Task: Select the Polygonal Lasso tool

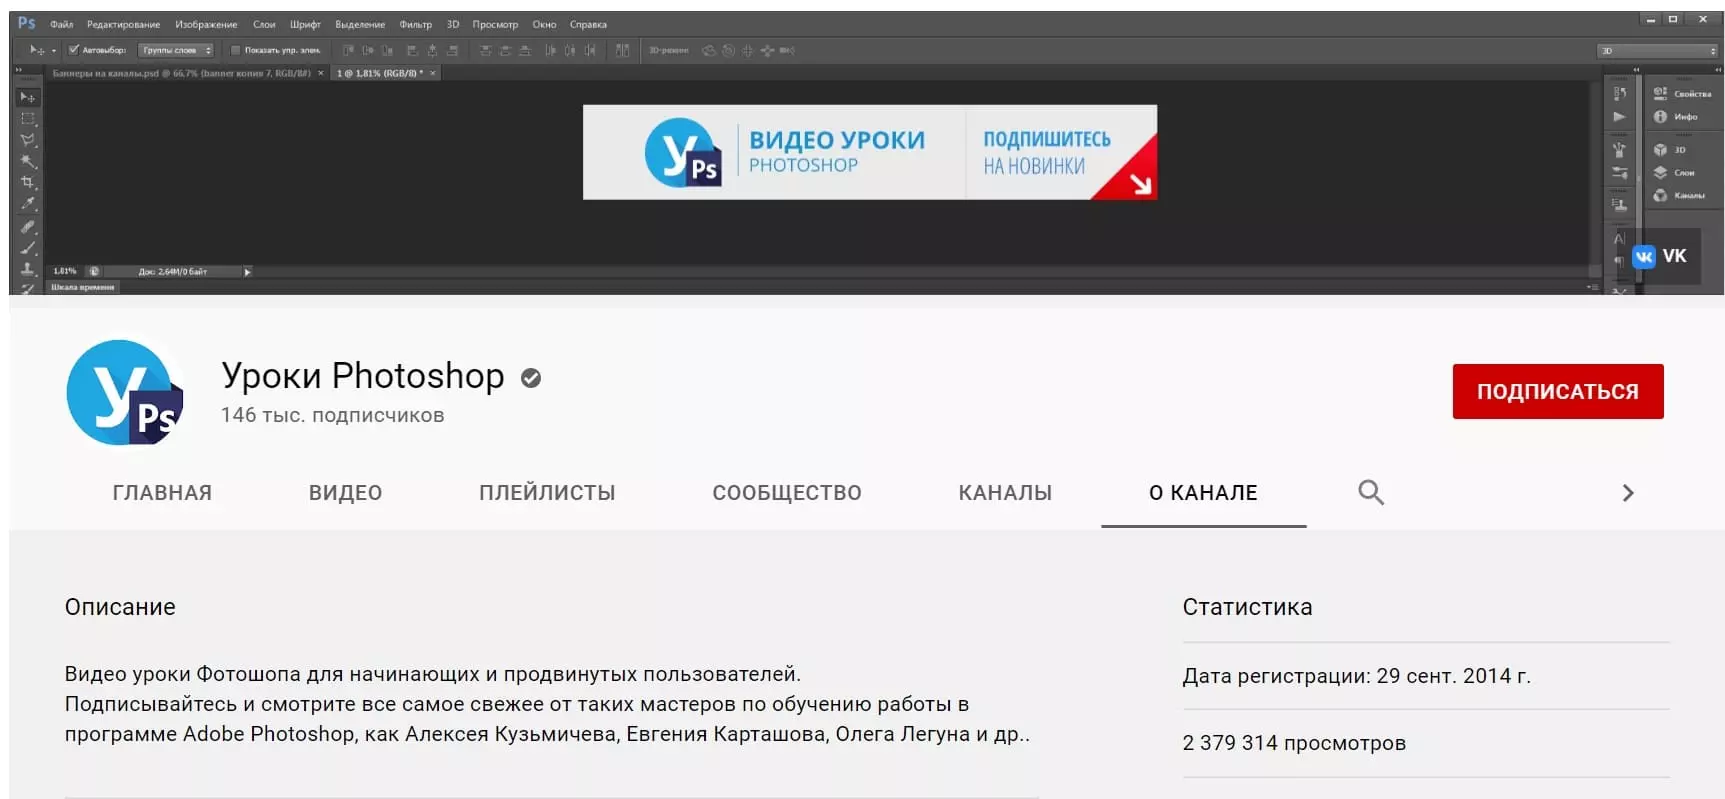Action: coord(27,140)
